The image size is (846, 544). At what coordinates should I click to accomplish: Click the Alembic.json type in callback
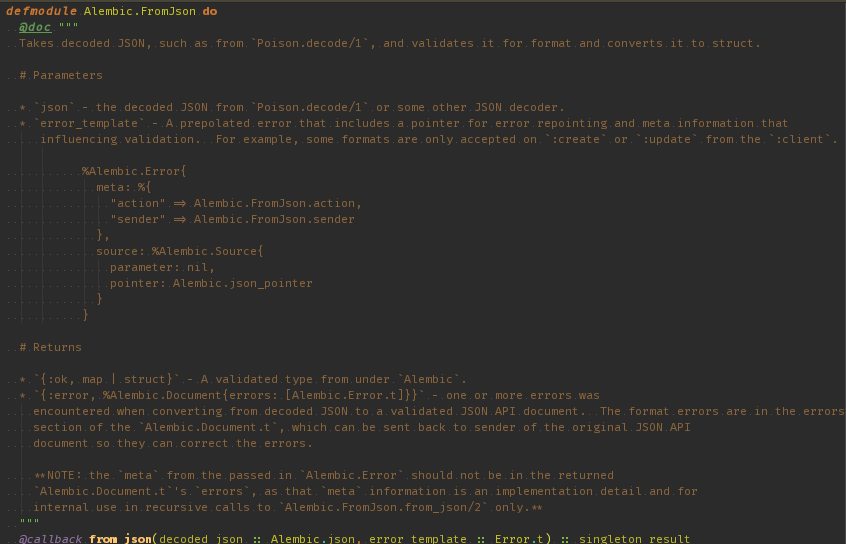pos(313,538)
